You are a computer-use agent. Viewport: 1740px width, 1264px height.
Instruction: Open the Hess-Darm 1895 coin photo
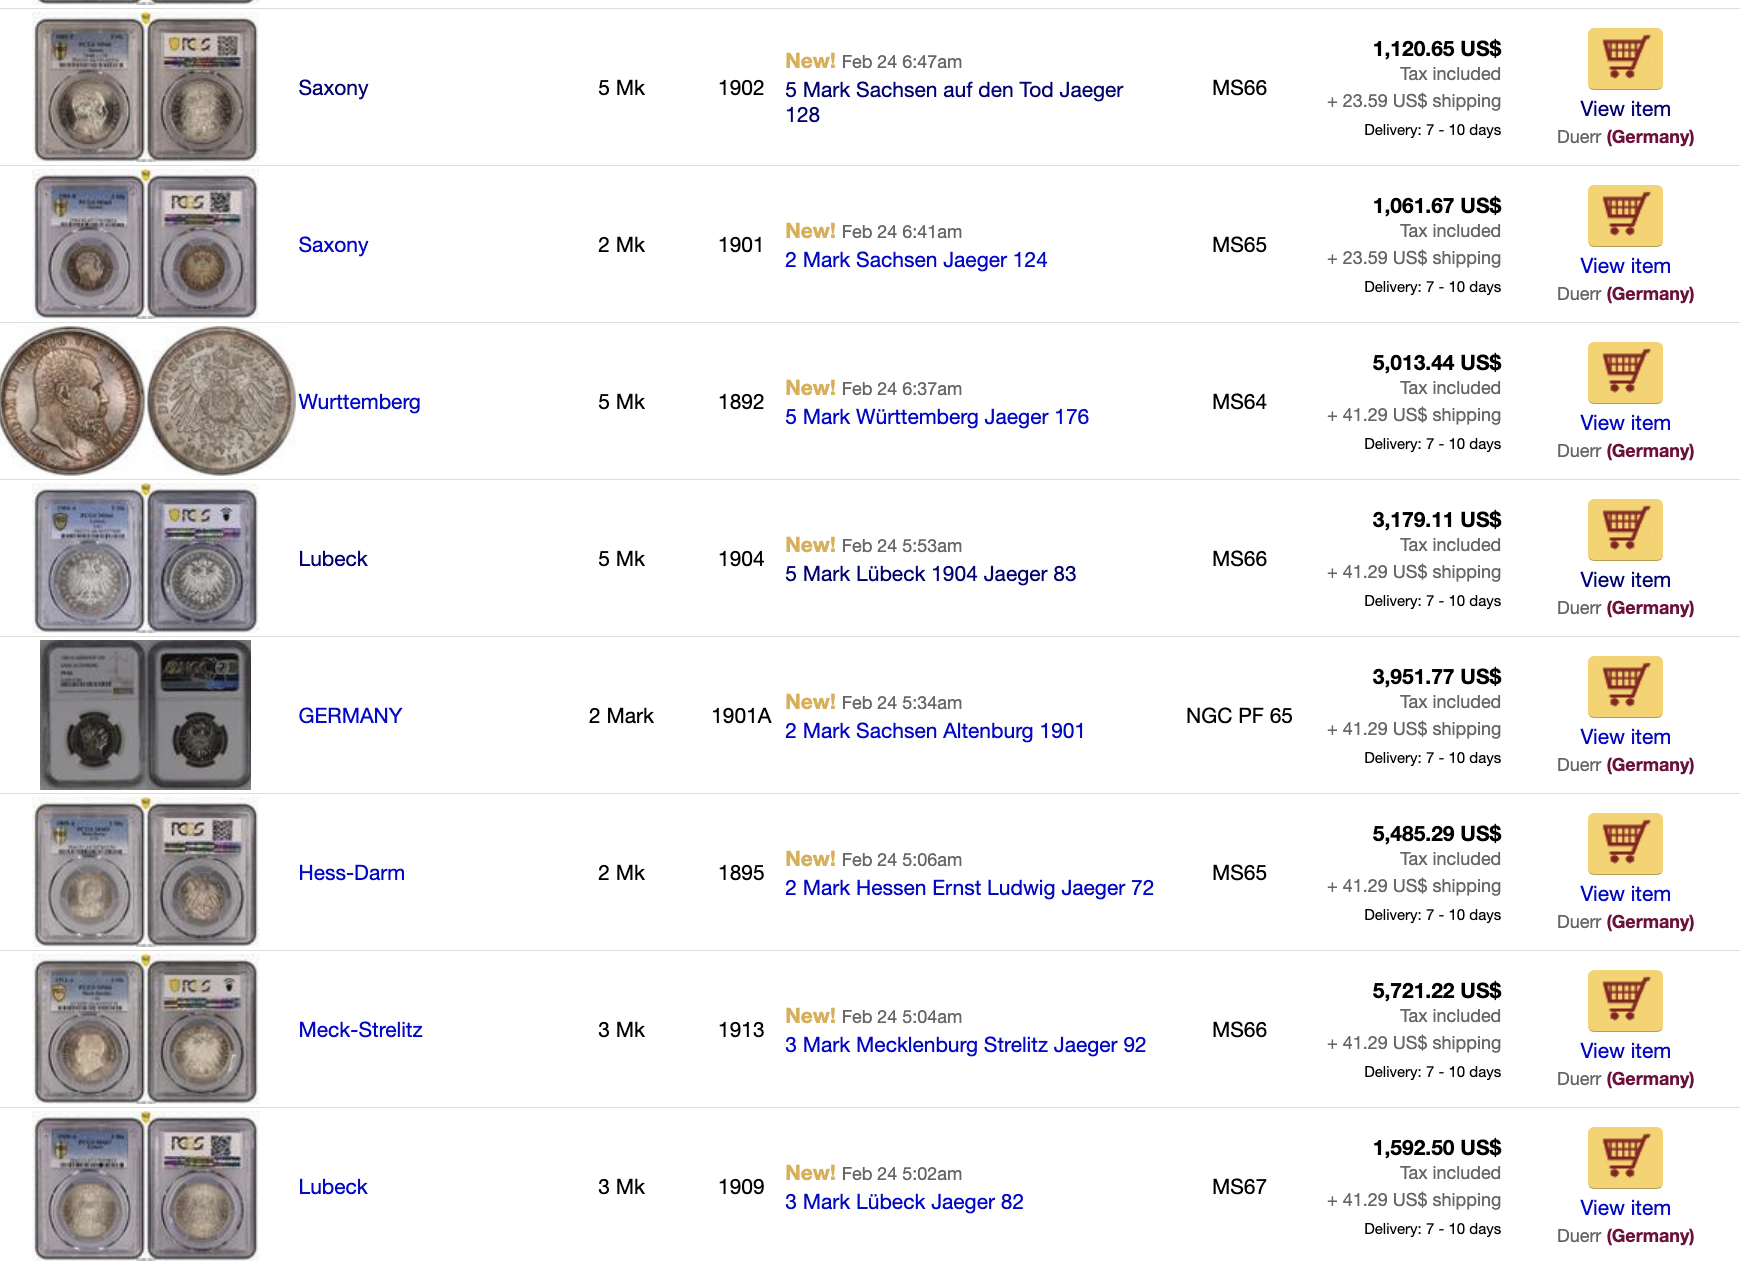(x=146, y=873)
